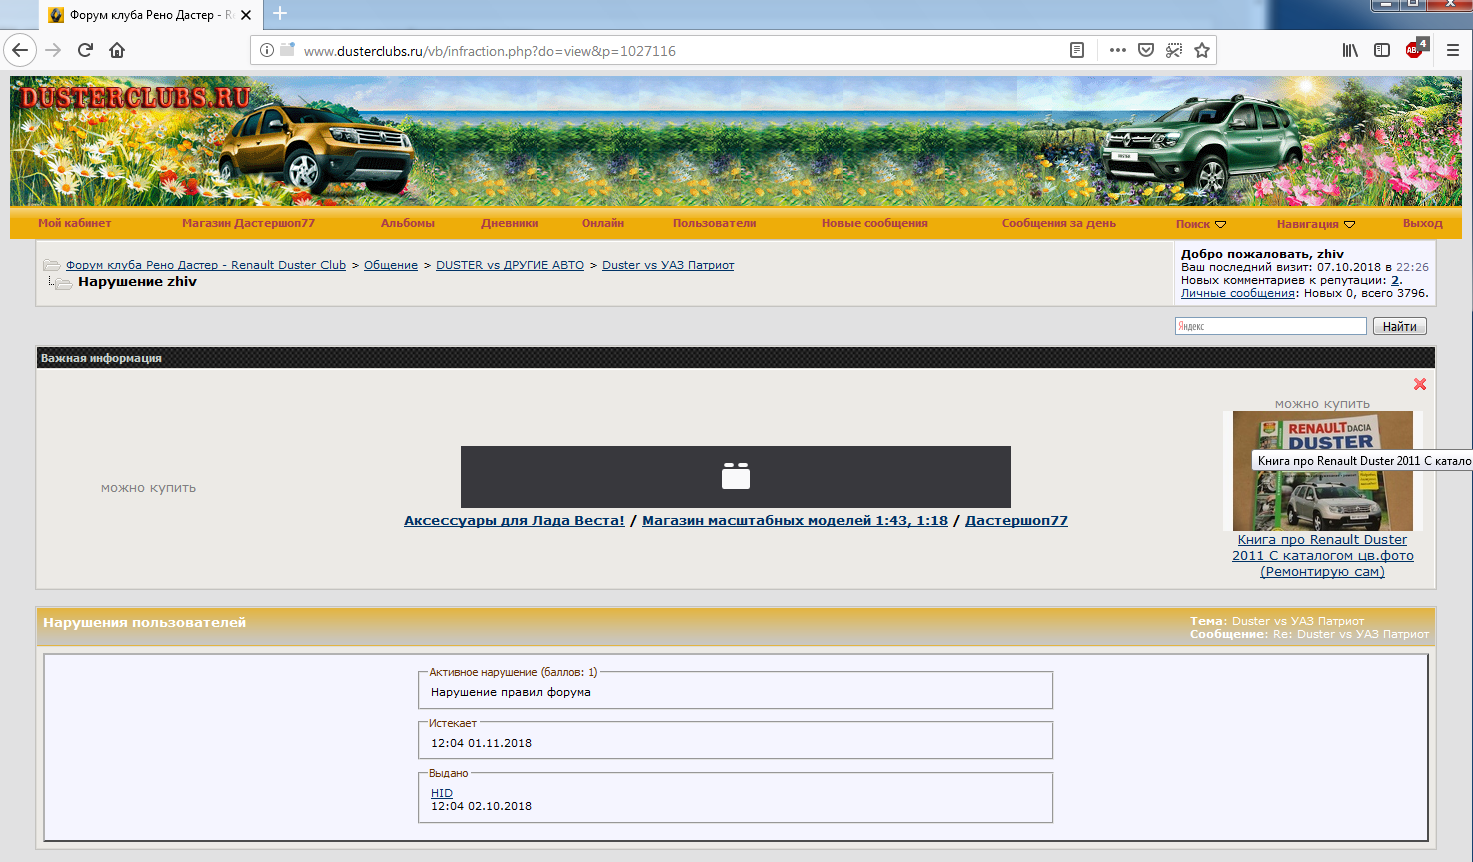Image resolution: width=1473 pixels, height=862 pixels.
Task: Open the HID user profile link
Action: pyautogui.click(x=442, y=793)
